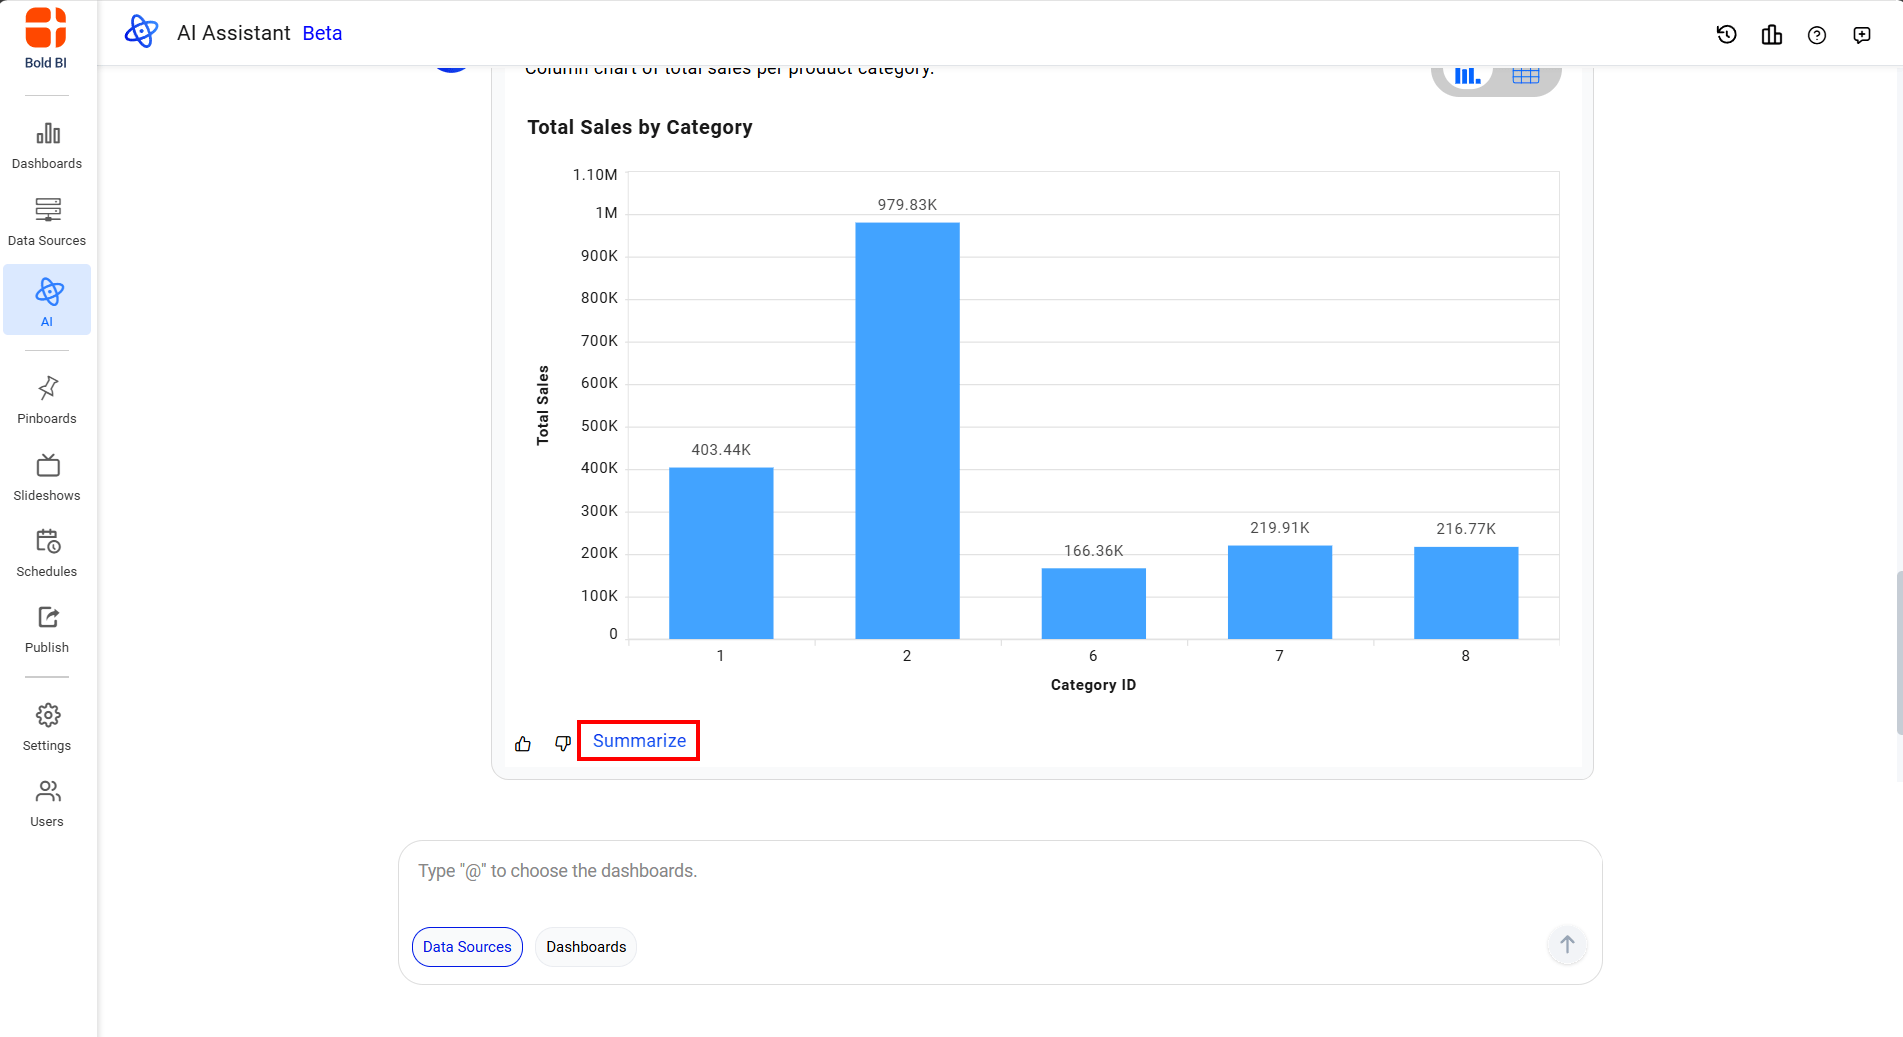Click the thumbs down dislike button

[x=563, y=743]
